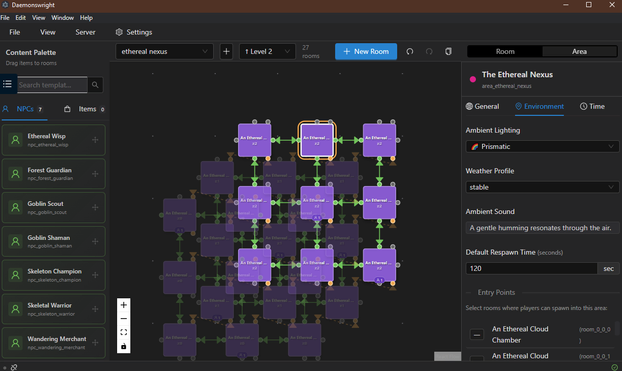The height and width of the screenshot is (371, 622).
Task: Open Settings with the gear icon
Action: 134,32
